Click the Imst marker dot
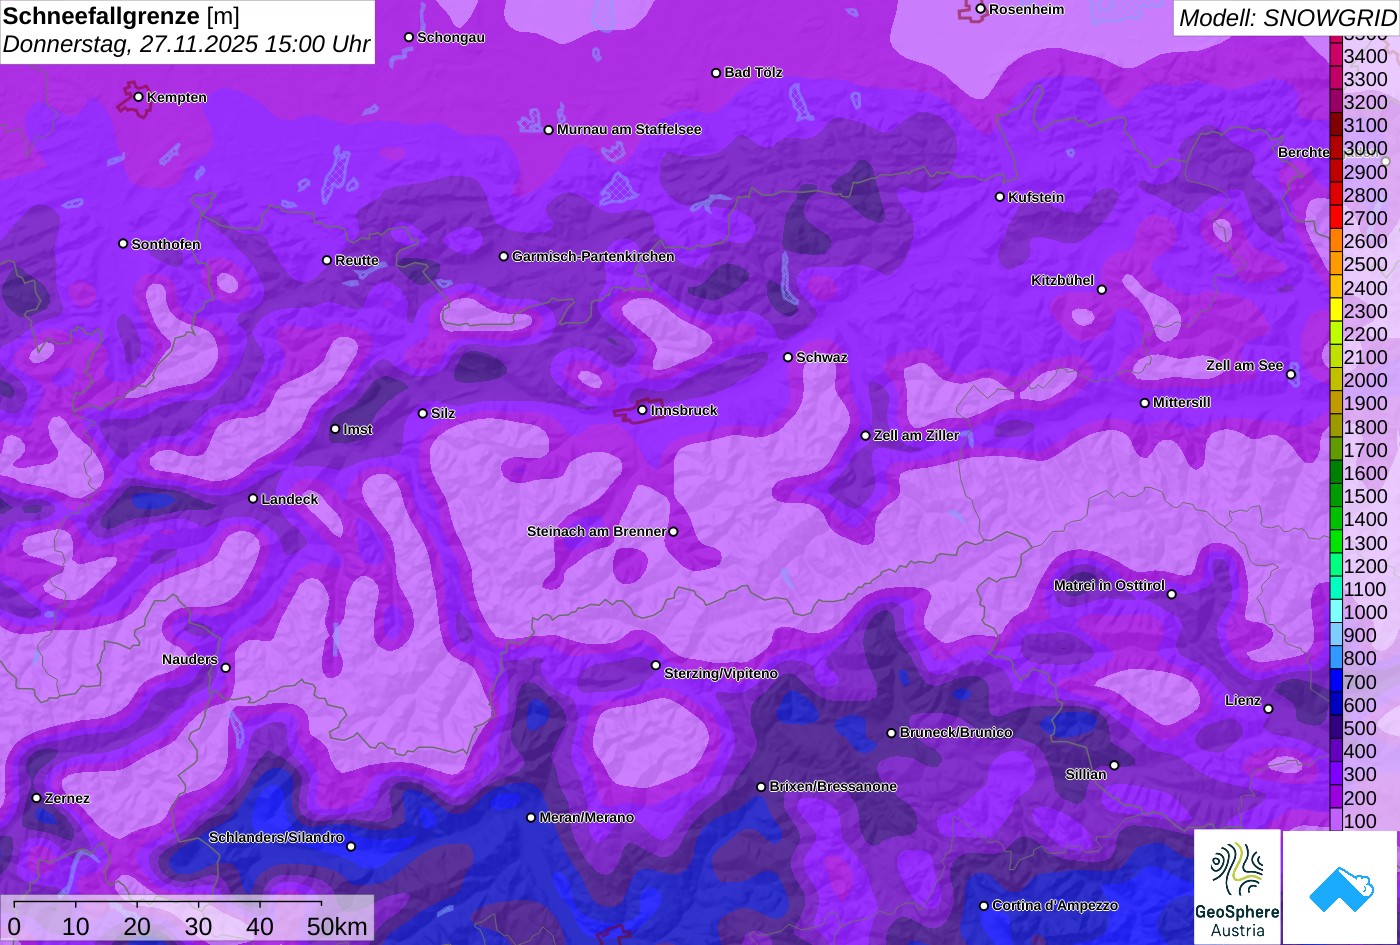This screenshot has height=945, width=1400. 335,429
